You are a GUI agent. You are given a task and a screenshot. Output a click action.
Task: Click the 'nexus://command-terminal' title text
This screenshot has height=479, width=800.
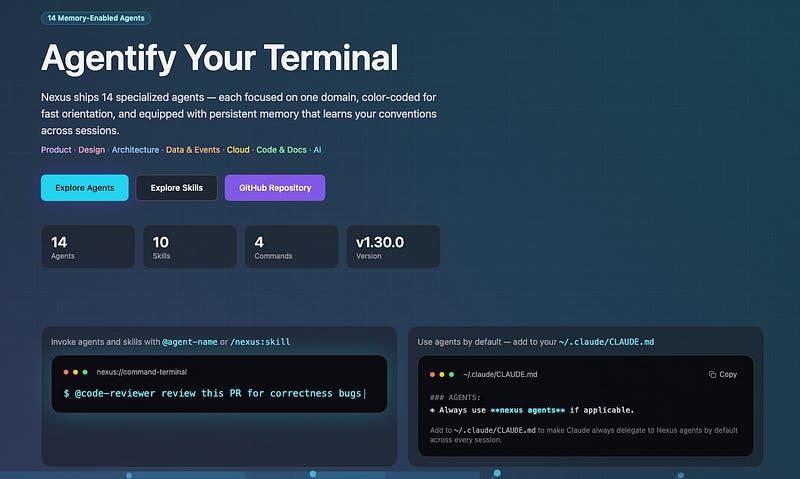(x=142, y=372)
